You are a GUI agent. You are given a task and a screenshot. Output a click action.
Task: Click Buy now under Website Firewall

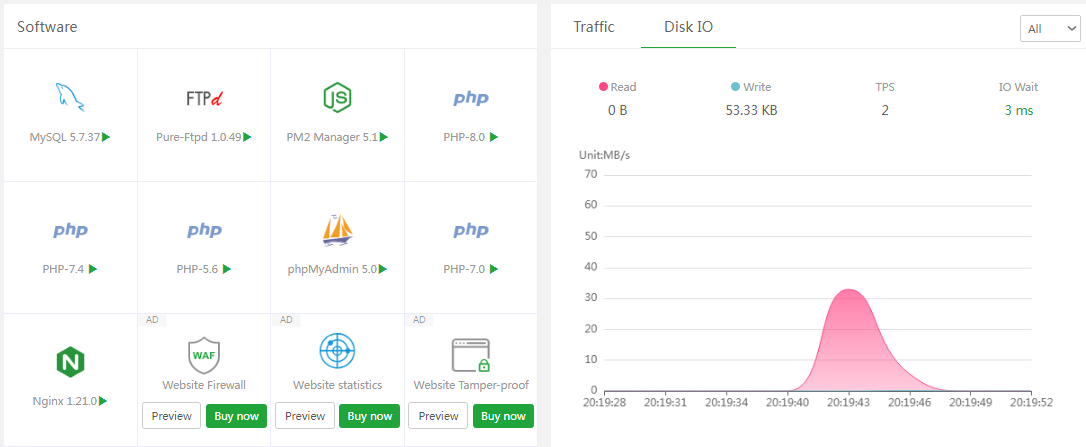[x=236, y=416]
